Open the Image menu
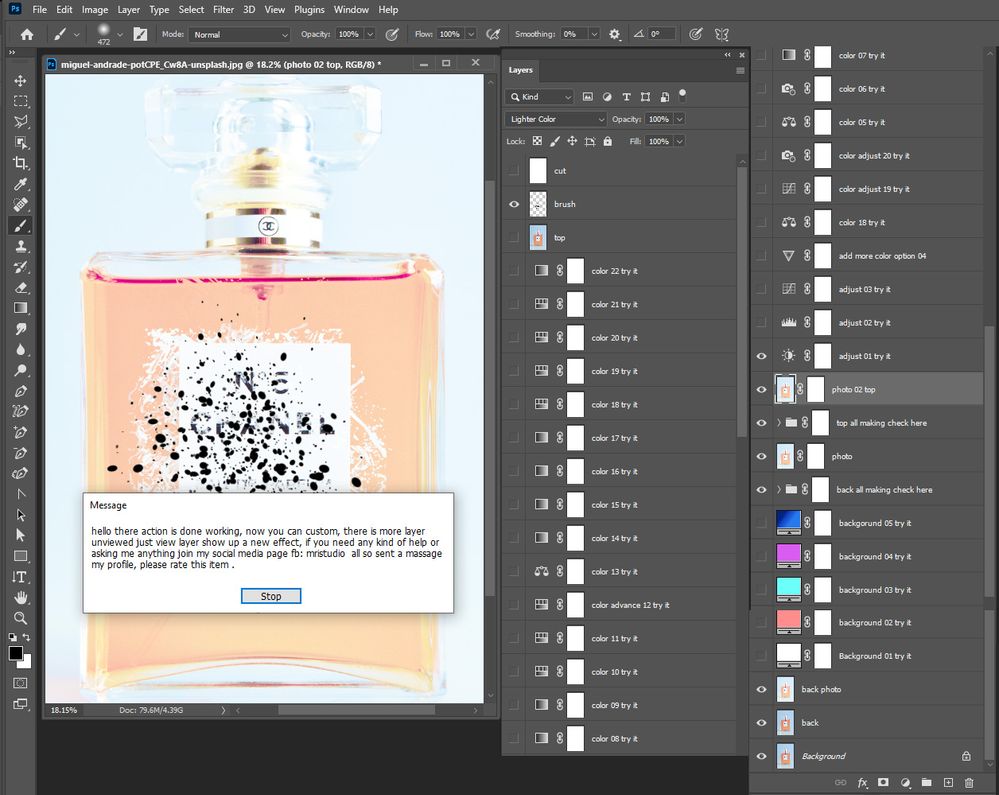This screenshot has height=795, width=999. tap(95, 10)
